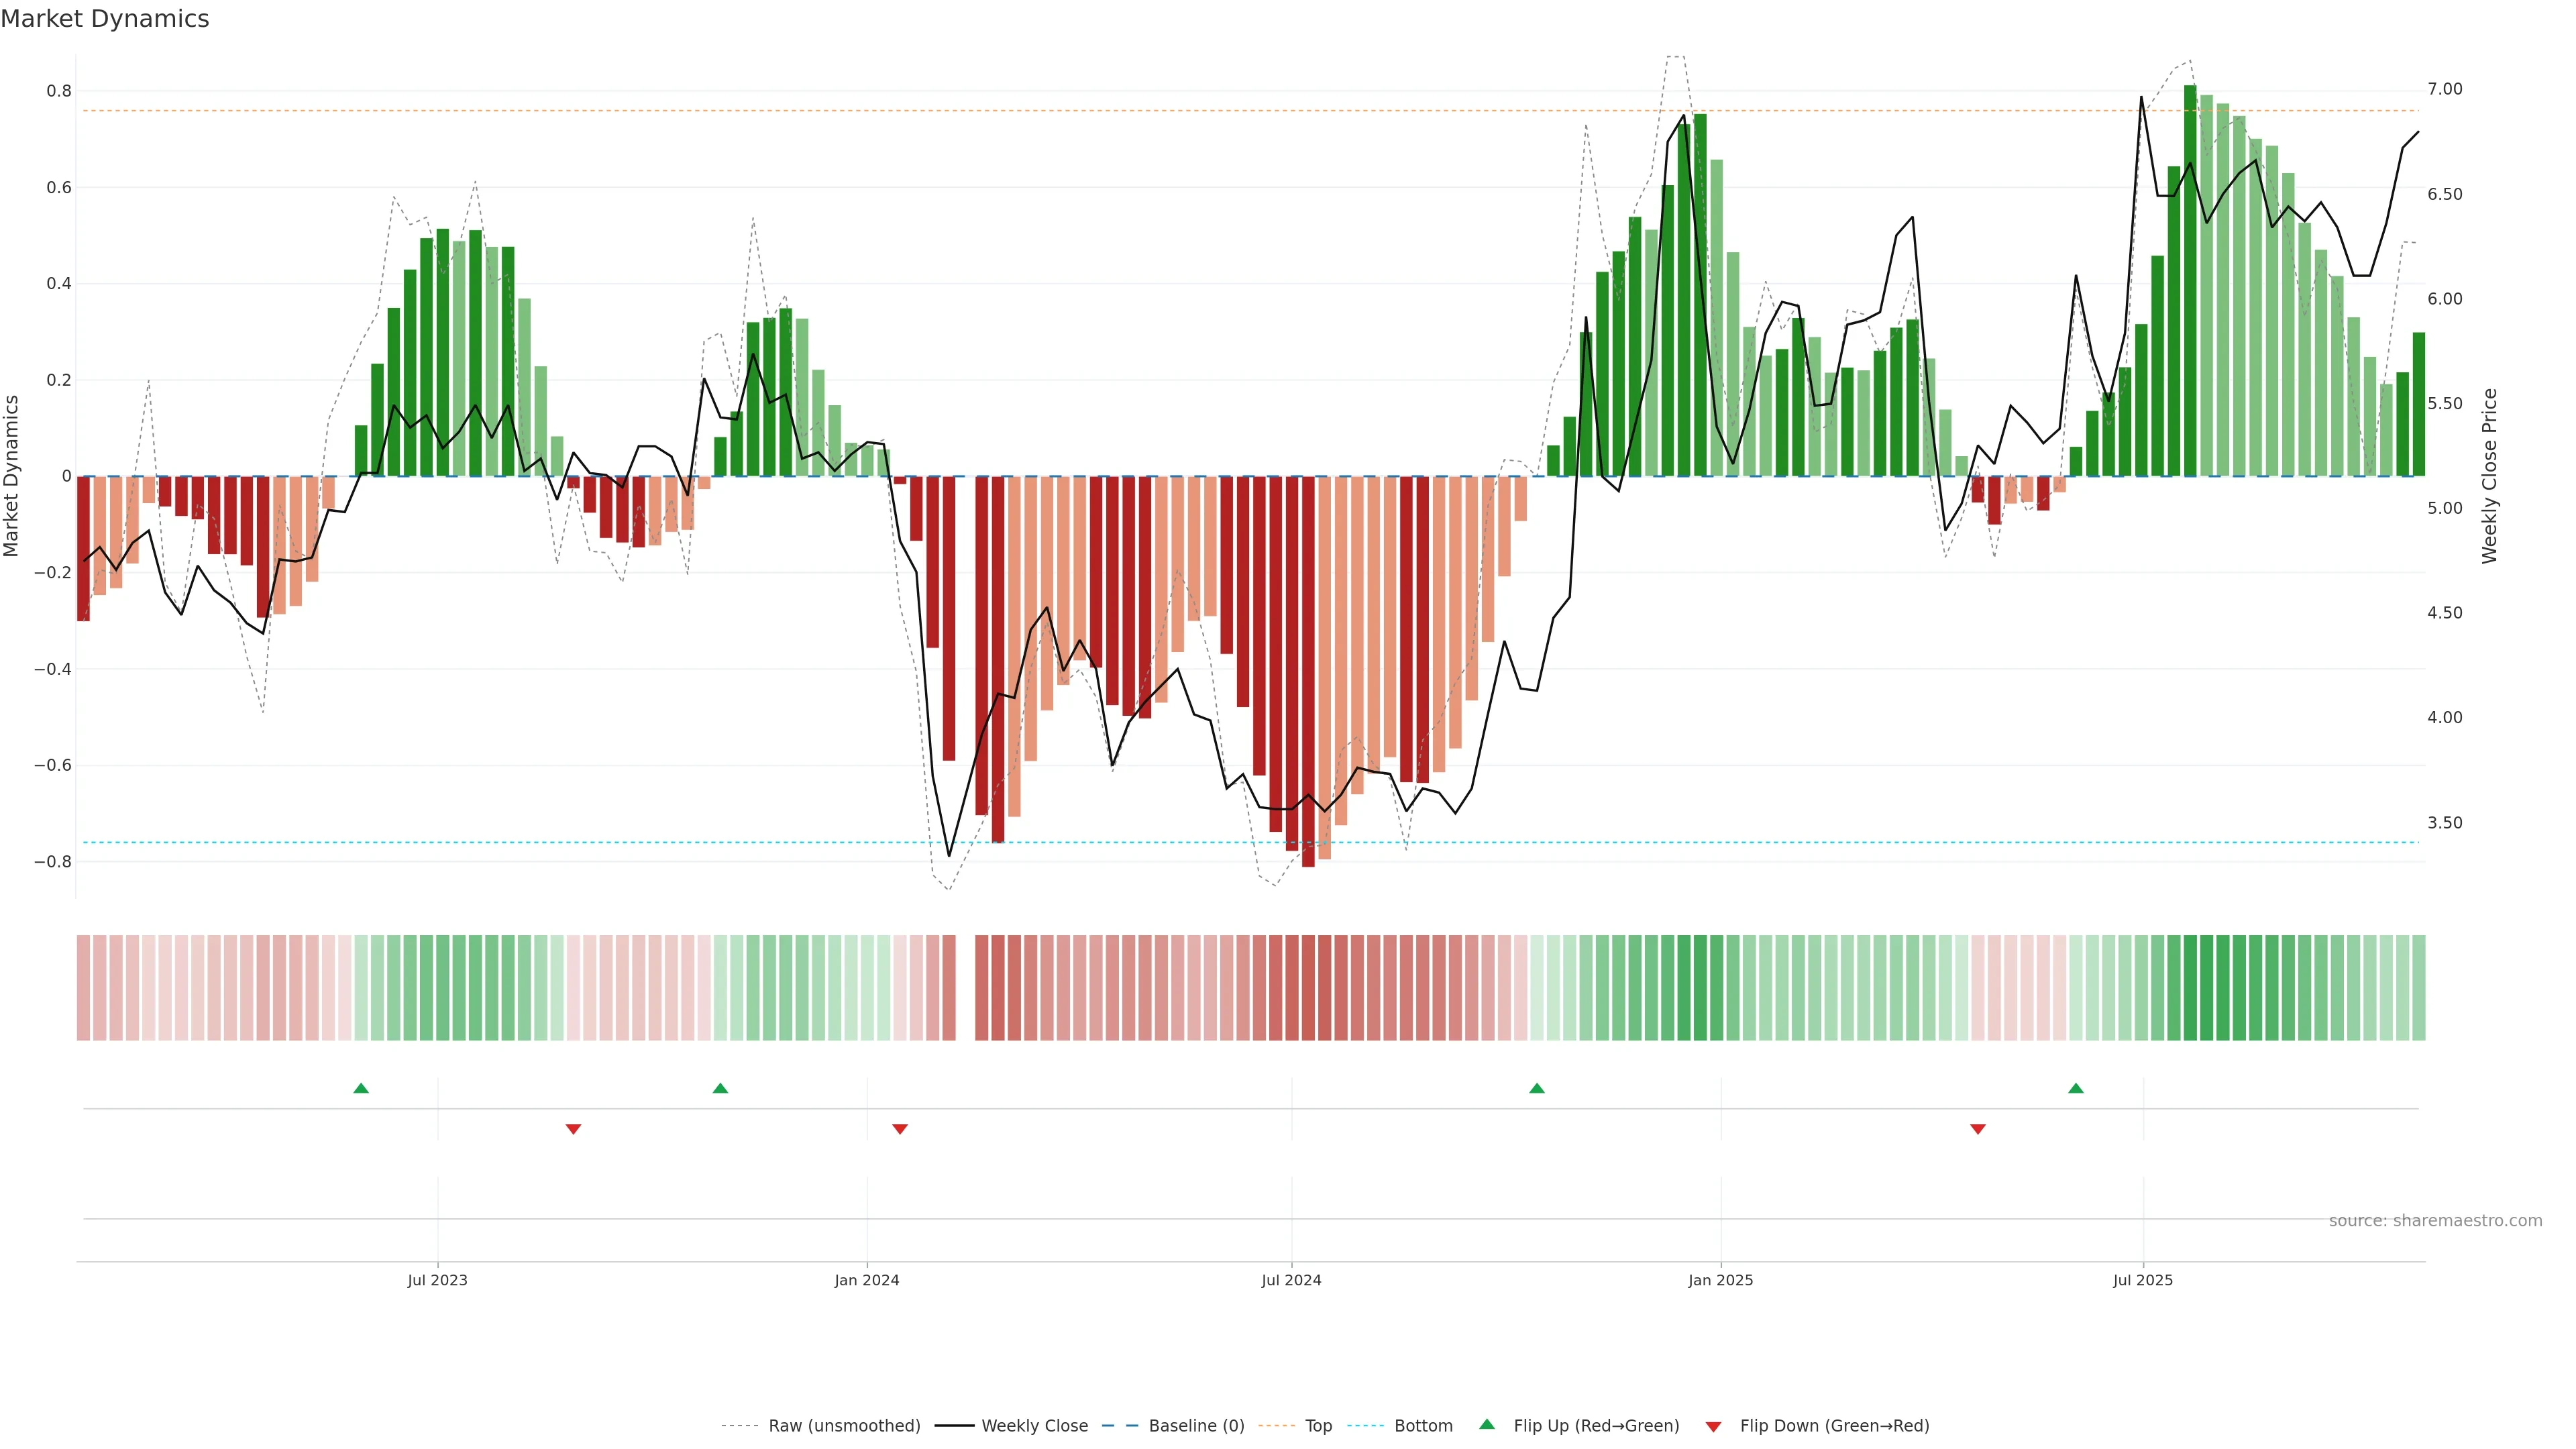Click the first green flip-up triangle marker

(x=361, y=1088)
